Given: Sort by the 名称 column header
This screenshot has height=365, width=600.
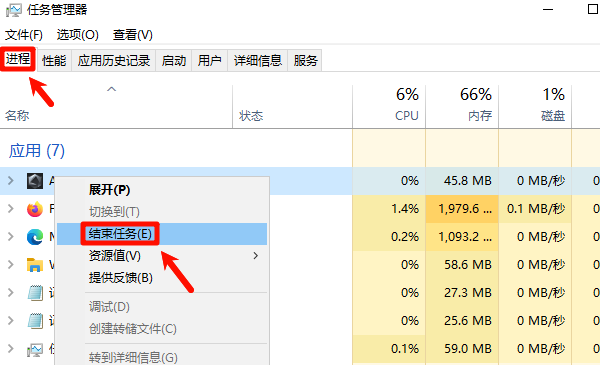Looking at the screenshot, I should (116, 106).
